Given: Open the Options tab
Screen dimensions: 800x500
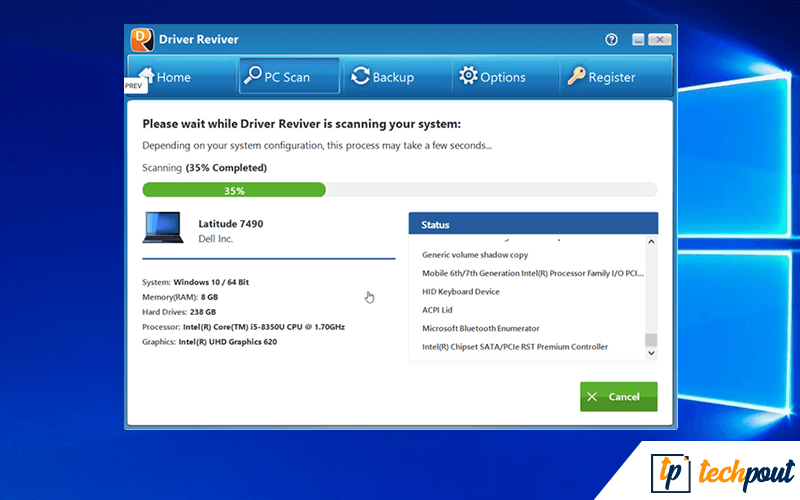Looking at the screenshot, I should point(491,77).
